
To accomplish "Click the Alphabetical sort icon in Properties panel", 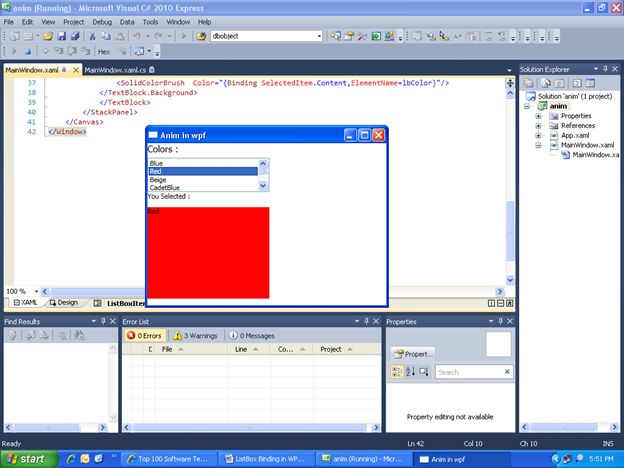I will (408, 372).
